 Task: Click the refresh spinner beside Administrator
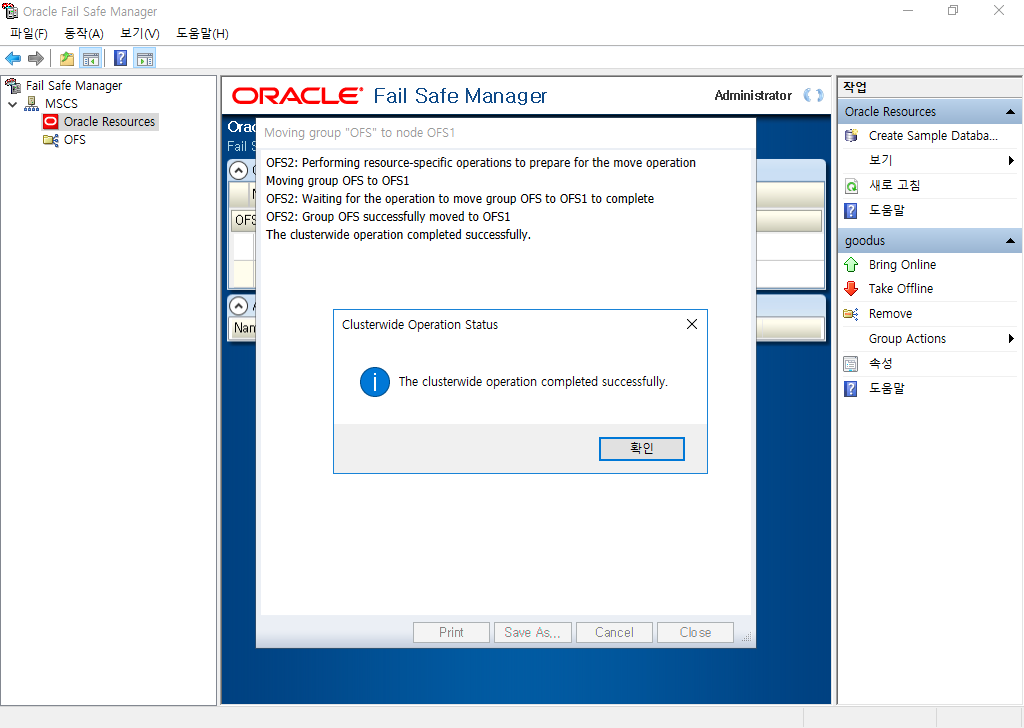click(813, 95)
